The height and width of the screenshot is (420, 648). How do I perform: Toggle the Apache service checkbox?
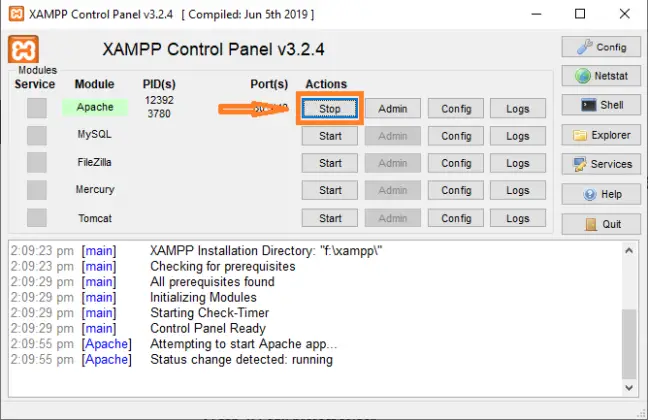click(37, 108)
